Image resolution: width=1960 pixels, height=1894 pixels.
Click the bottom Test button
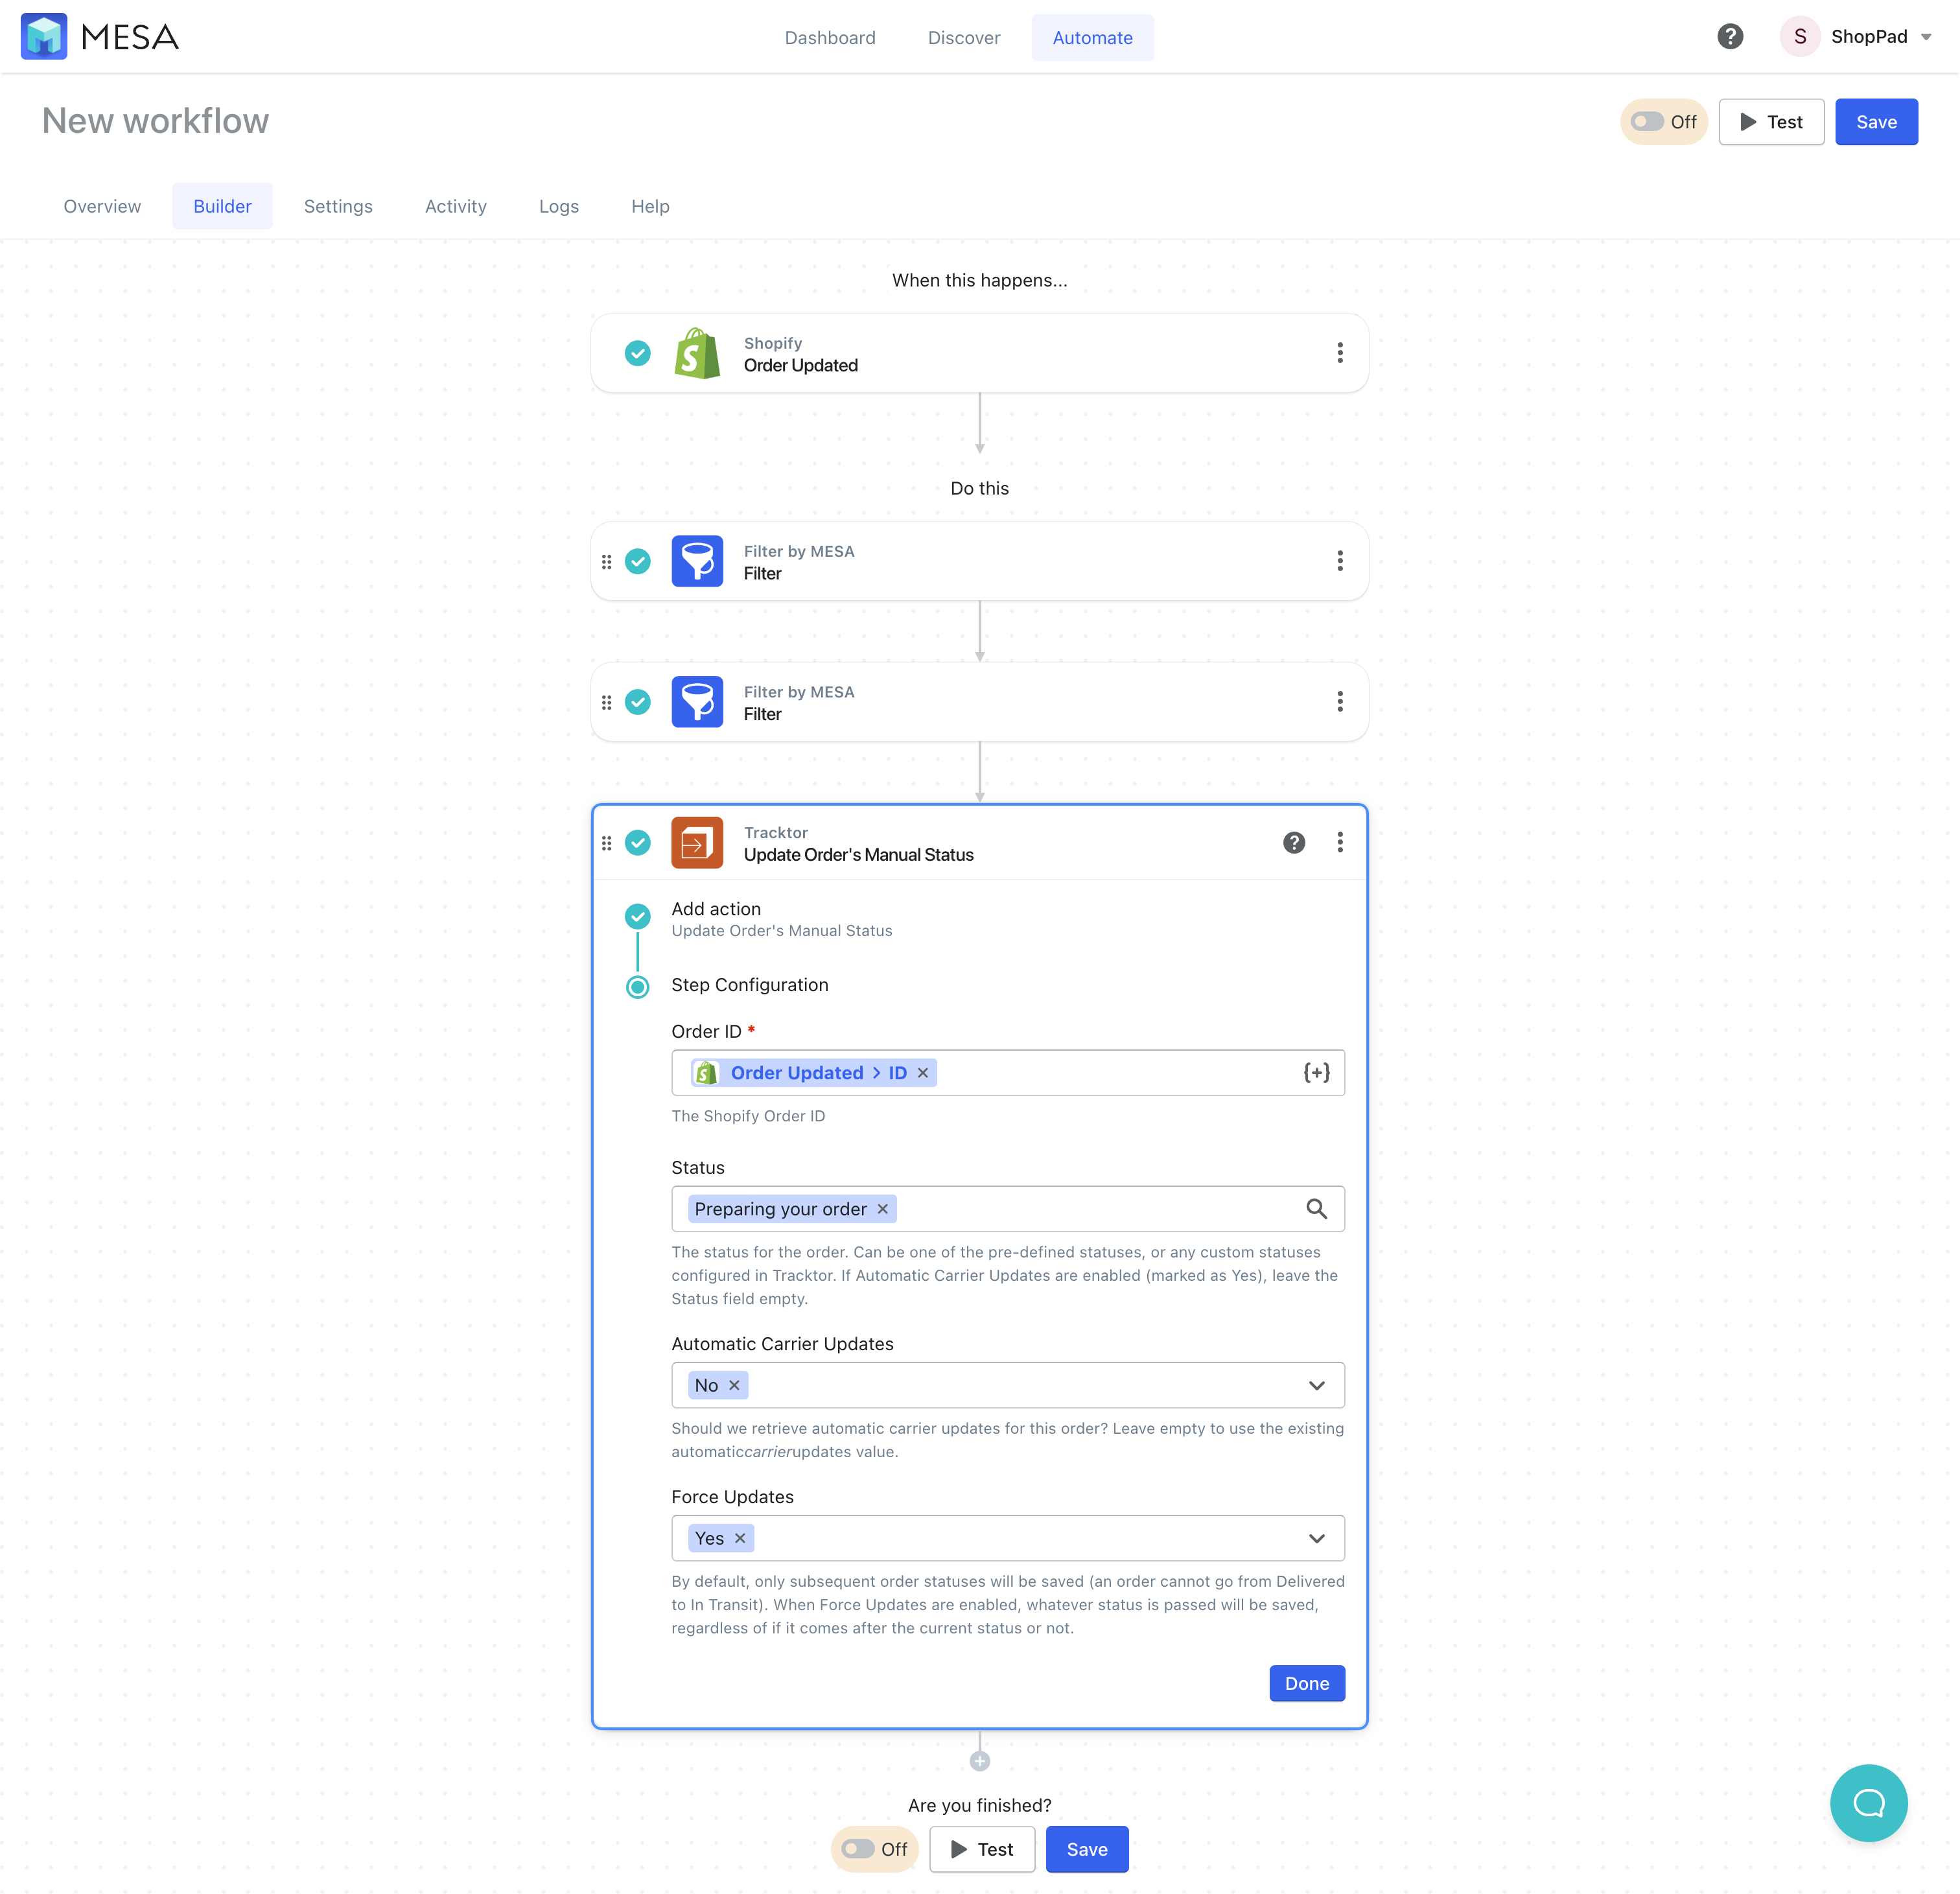point(982,1849)
